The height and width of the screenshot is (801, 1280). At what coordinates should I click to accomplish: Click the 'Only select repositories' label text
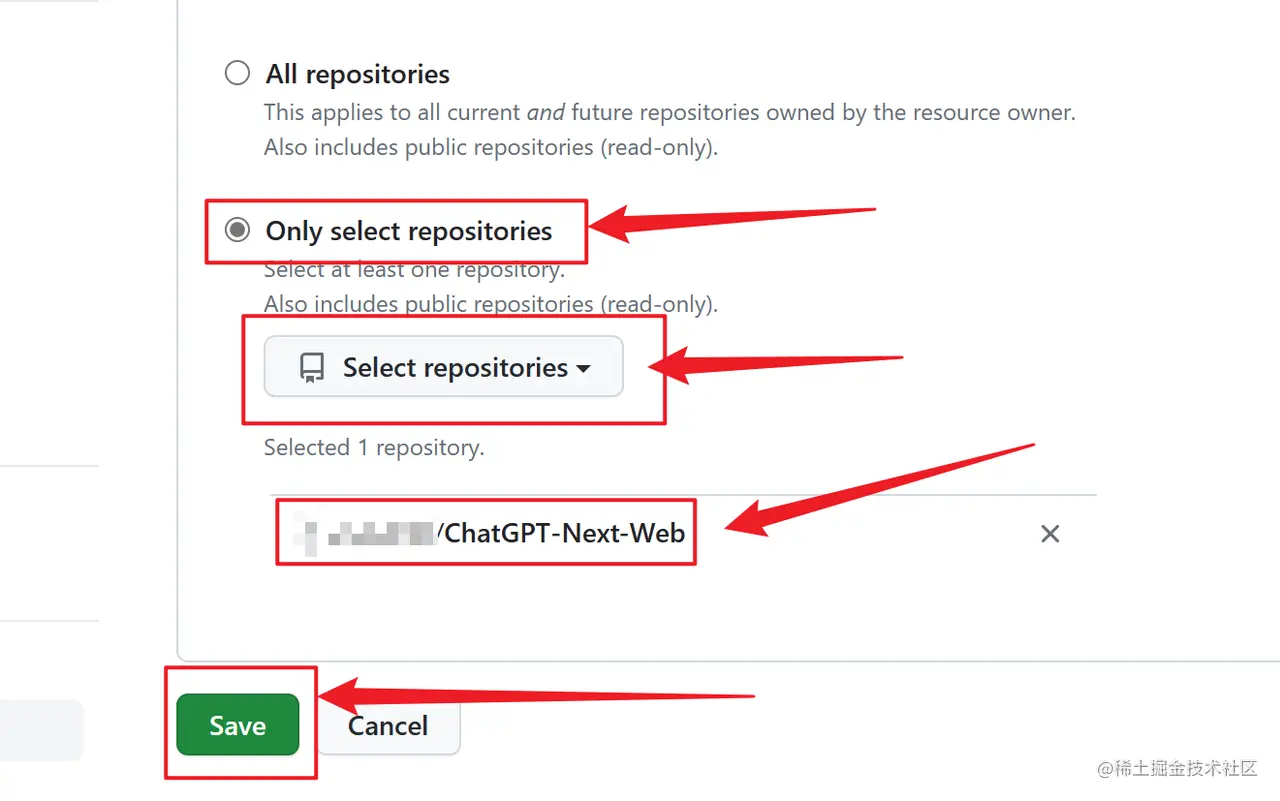[408, 231]
